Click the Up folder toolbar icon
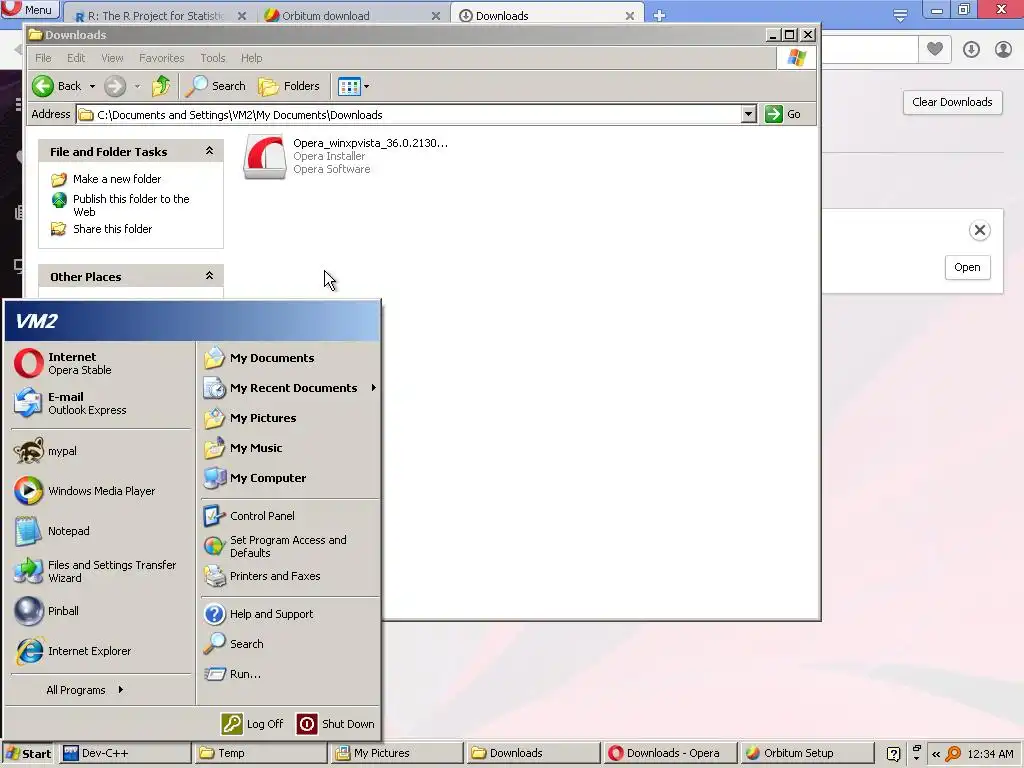 pyautogui.click(x=161, y=86)
